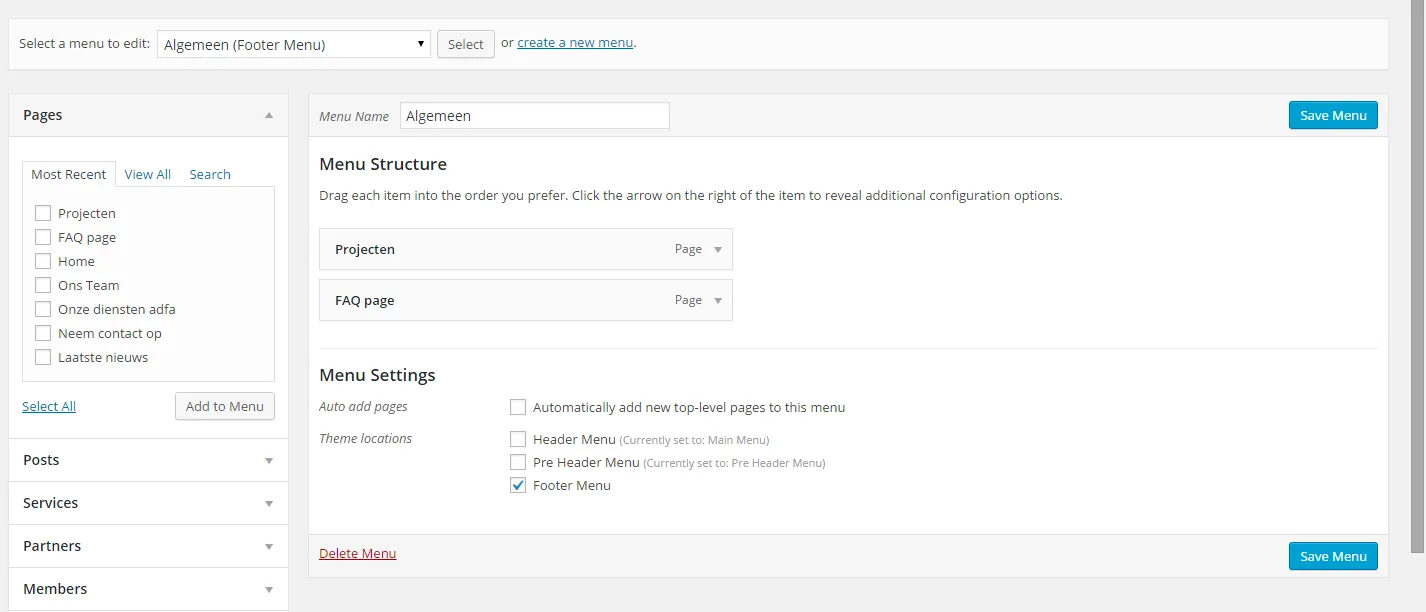Tick the Ons Team page checkbox
Screen dimensions: 1426x612
point(43,285)
